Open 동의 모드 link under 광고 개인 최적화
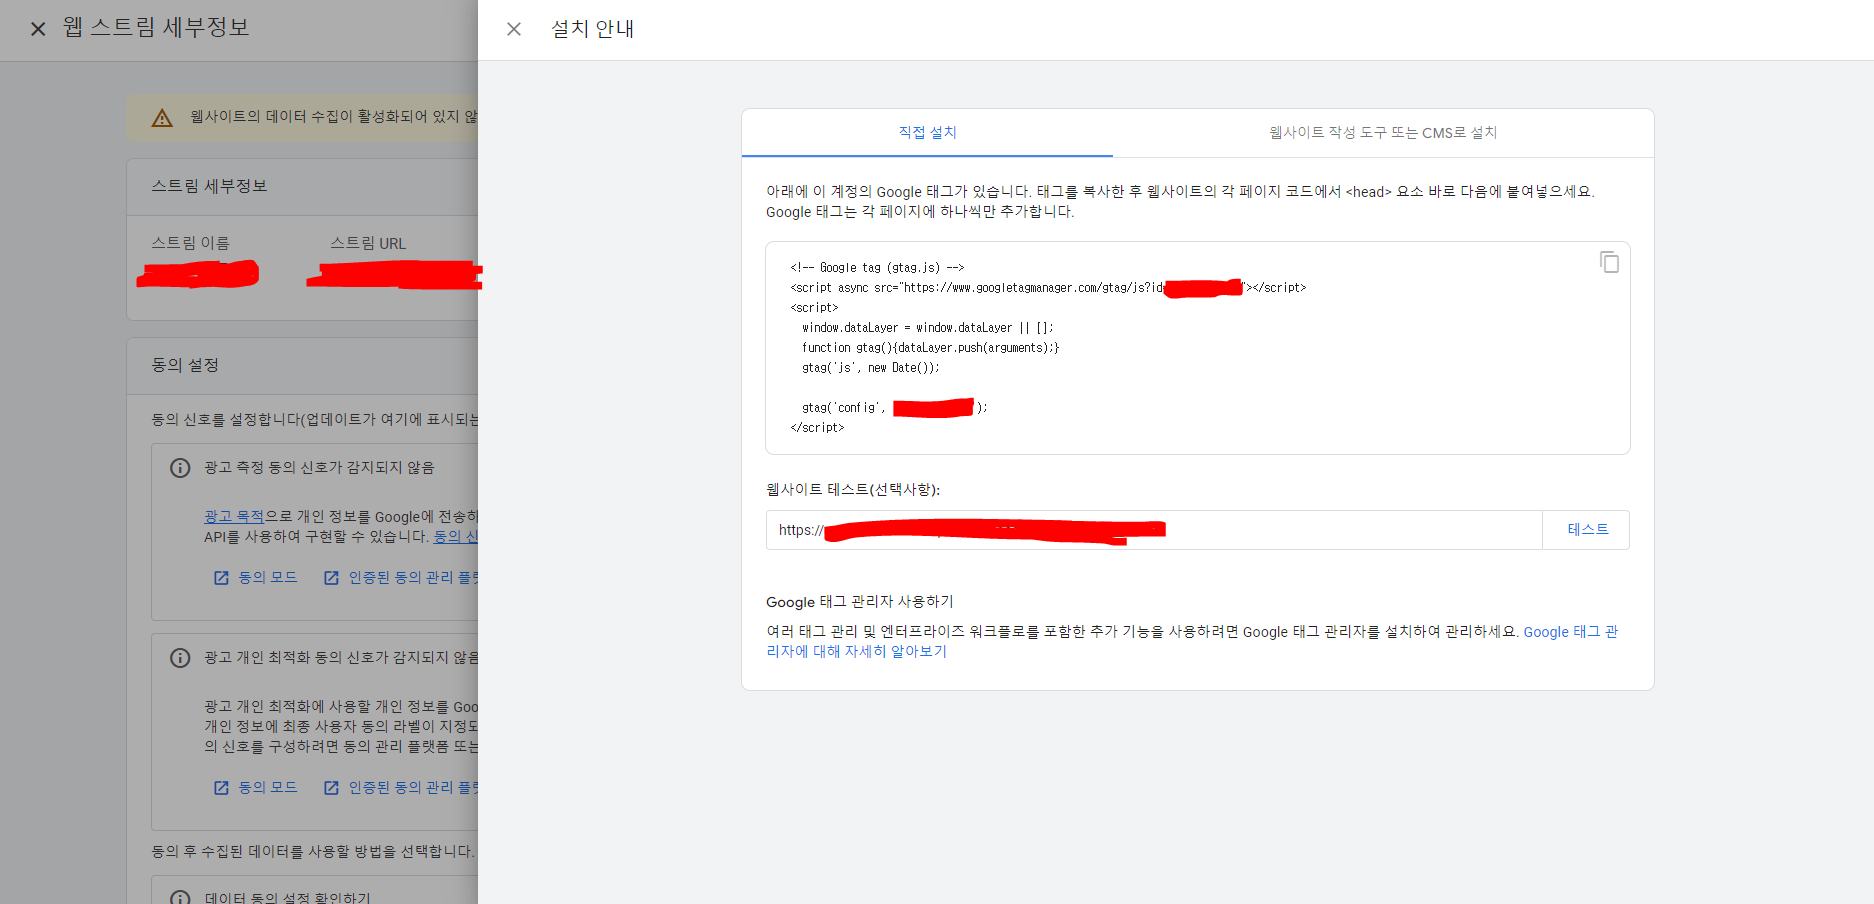1874x904 pixels. (x=268, y=787)
